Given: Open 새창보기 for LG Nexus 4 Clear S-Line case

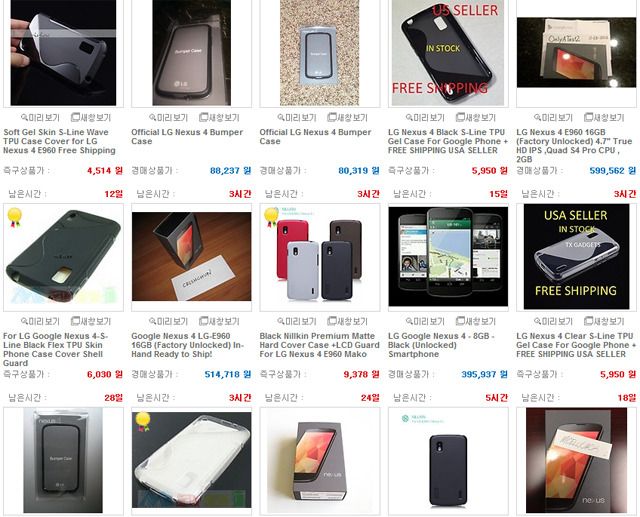Looking at the screenshot, I should [604, 321].
